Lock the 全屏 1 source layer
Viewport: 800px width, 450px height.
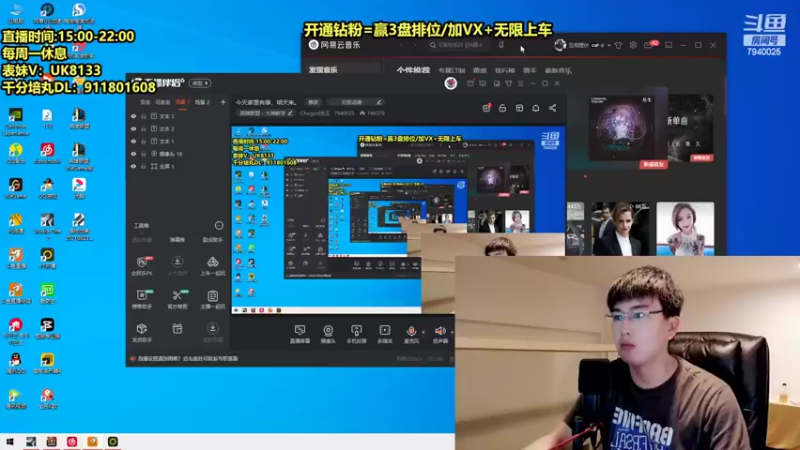143,166
